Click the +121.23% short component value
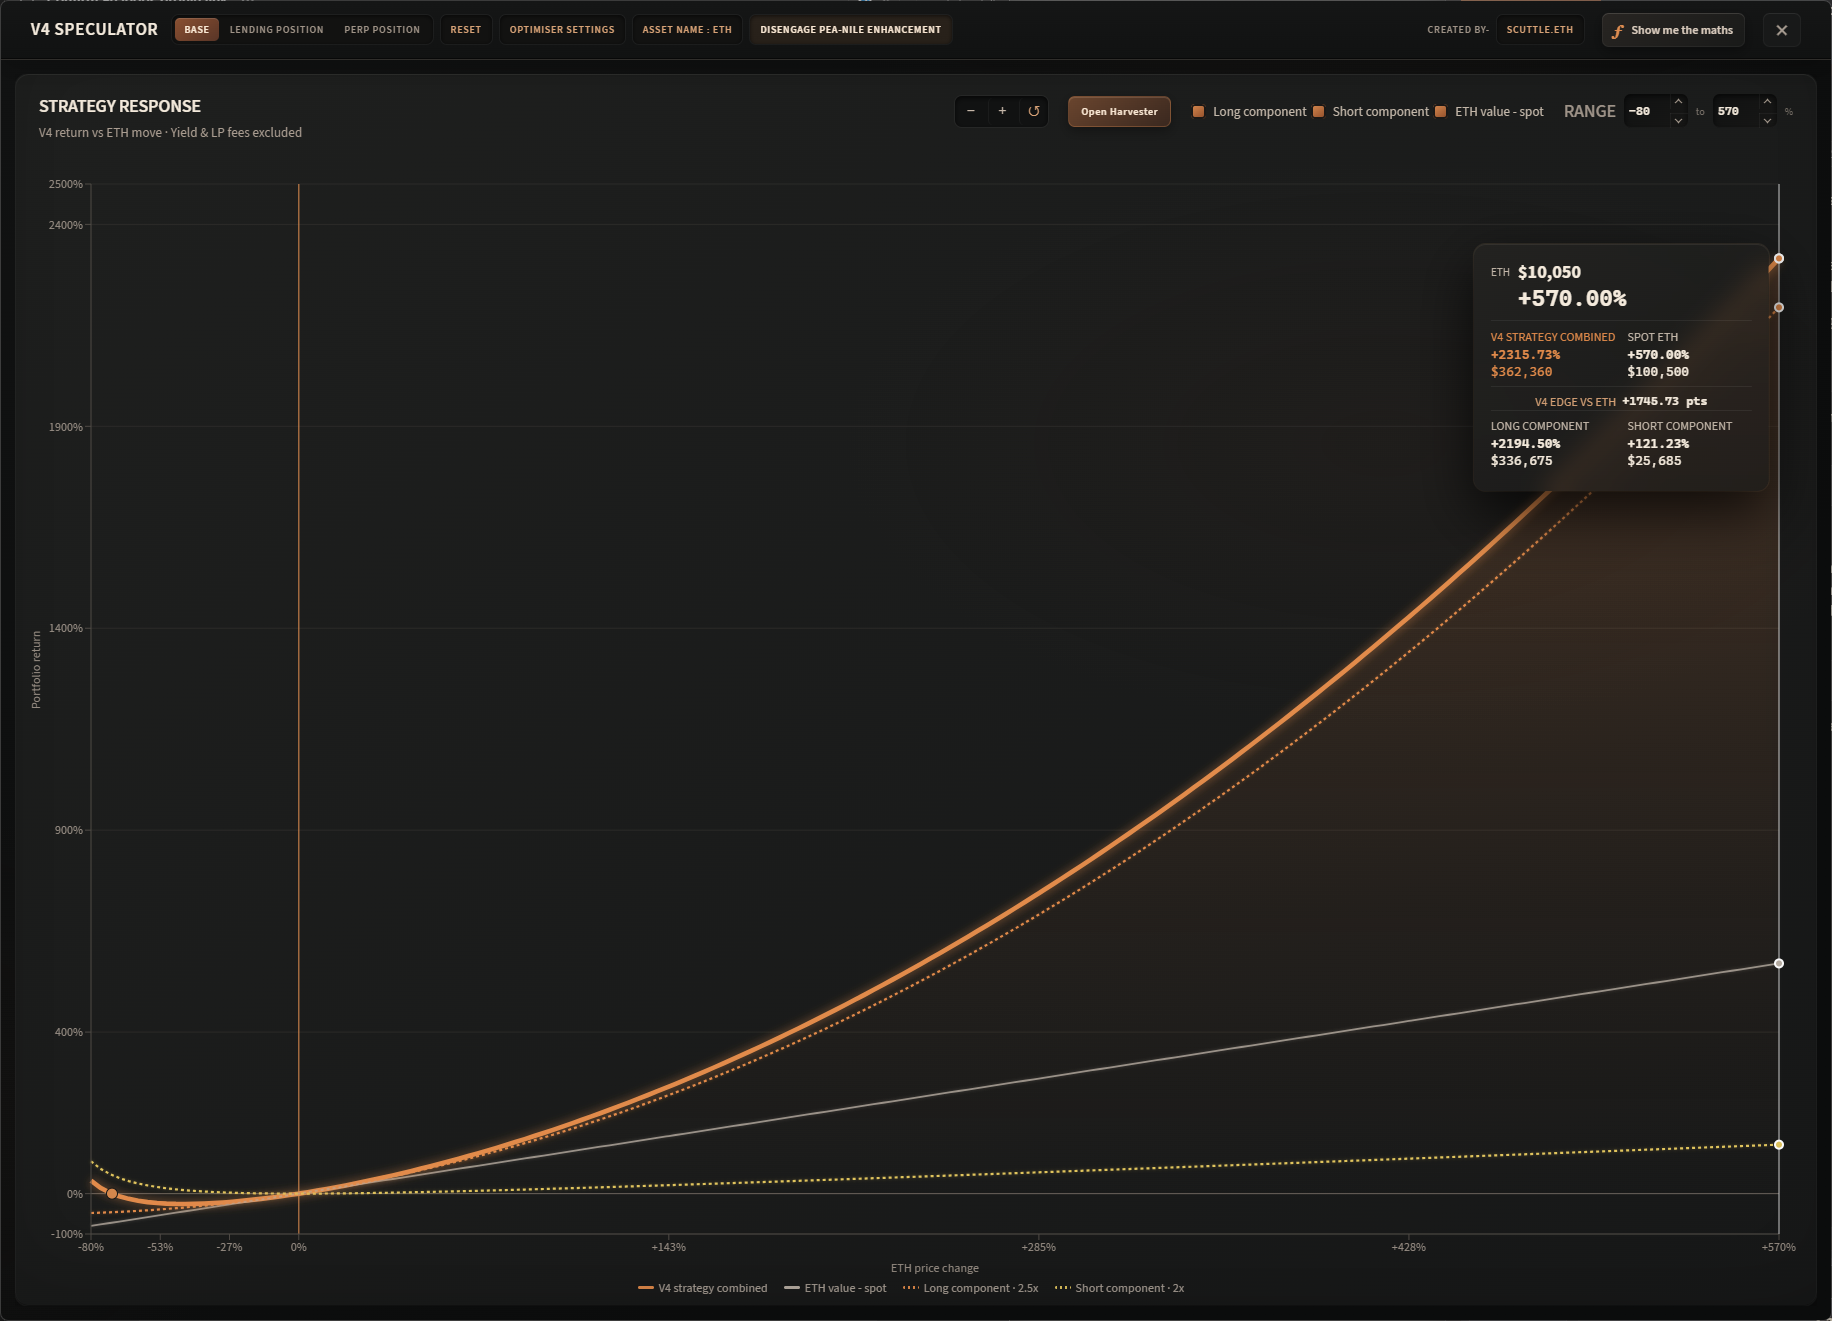This screenshot has height=1321, width=1832. 1658,444
